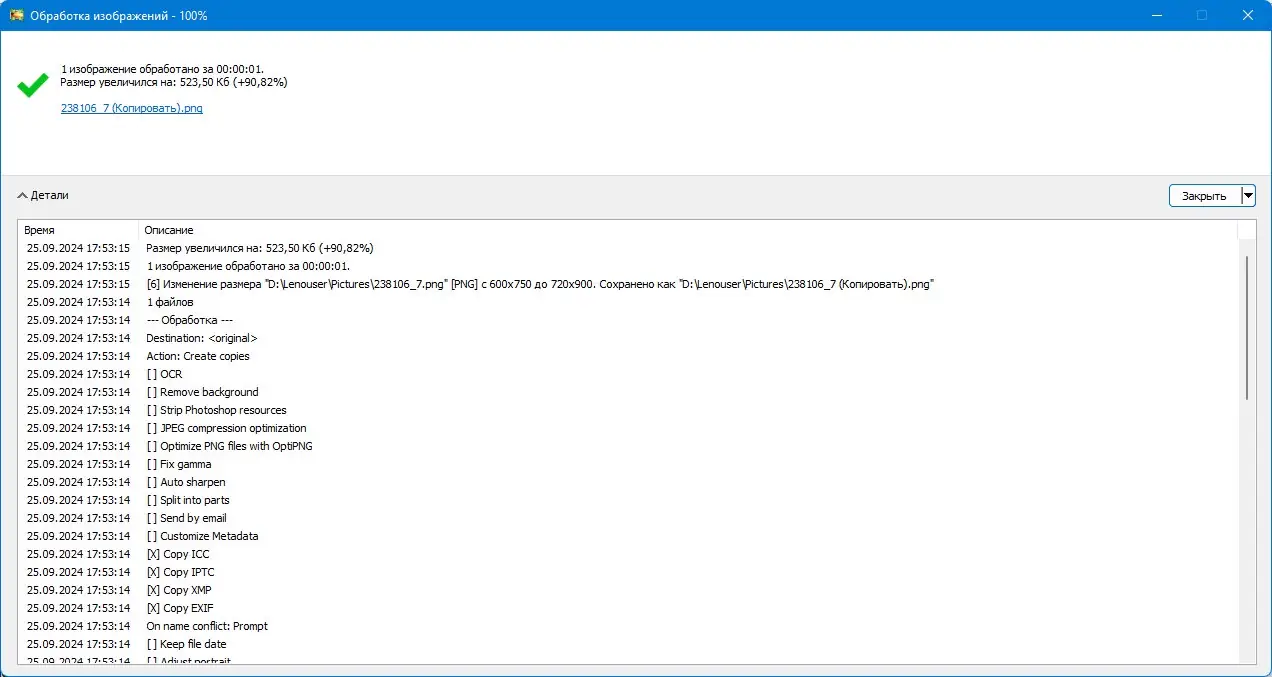Select the "[ ] Split into parts" row
Viewport: 1272px width, 677px height.
[x=628, y=500]
